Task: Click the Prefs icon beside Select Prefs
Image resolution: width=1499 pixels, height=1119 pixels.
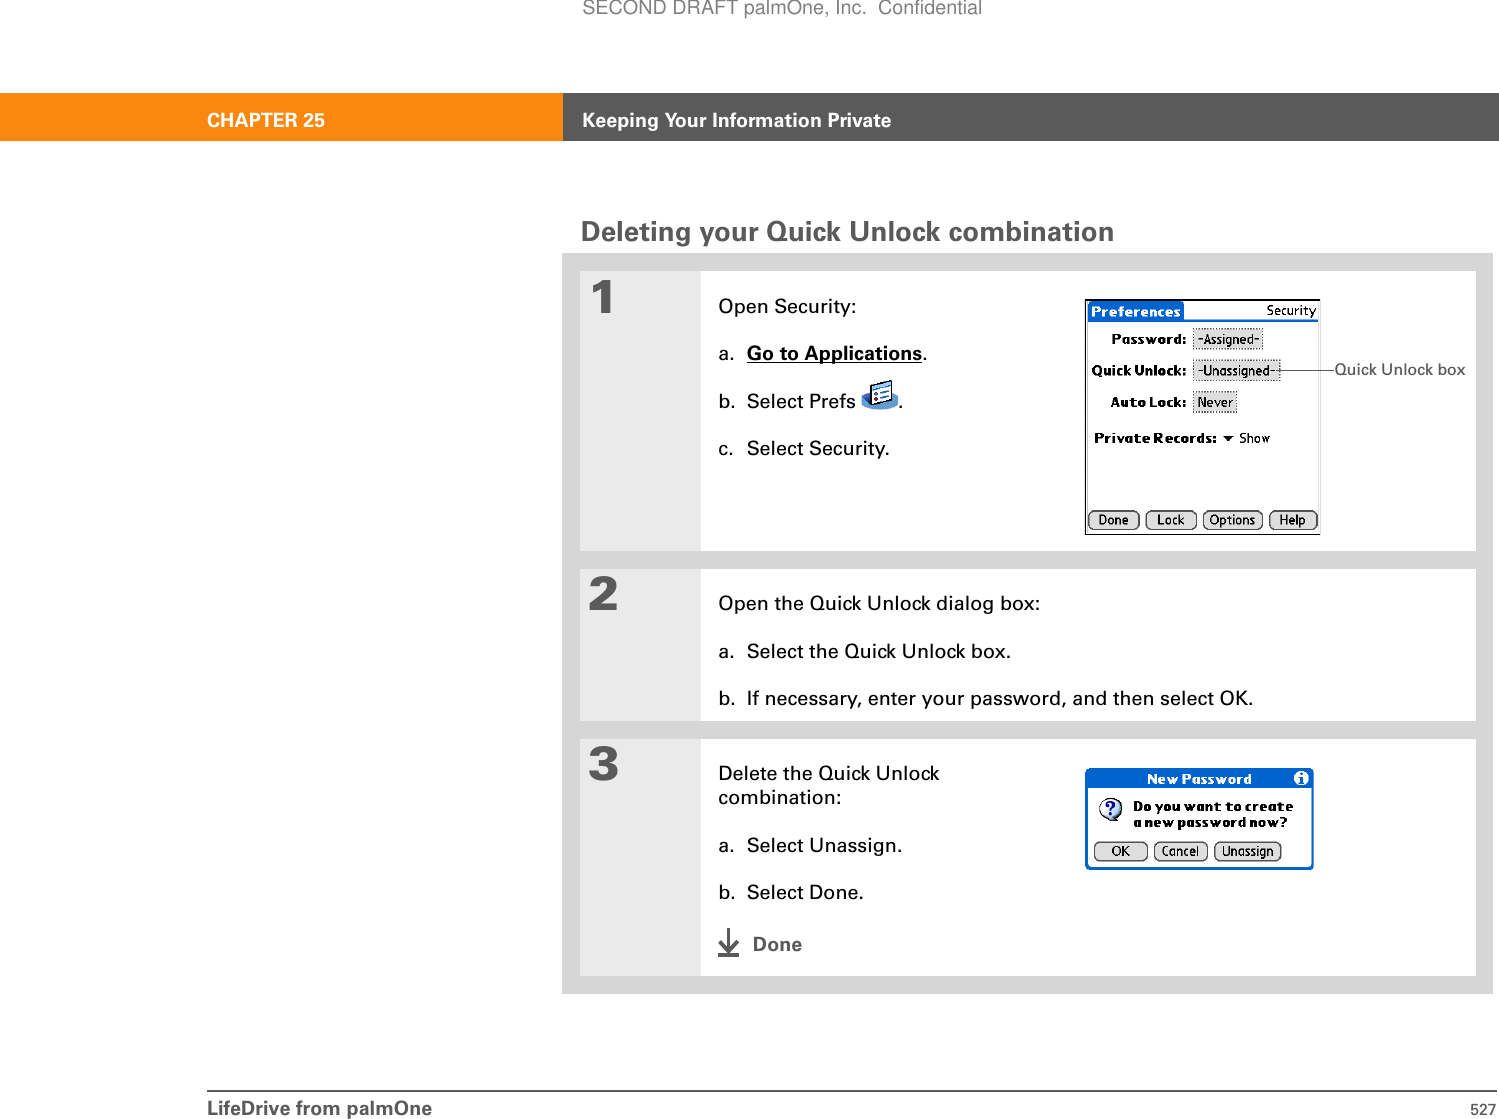Action: (x=880, y=395)
